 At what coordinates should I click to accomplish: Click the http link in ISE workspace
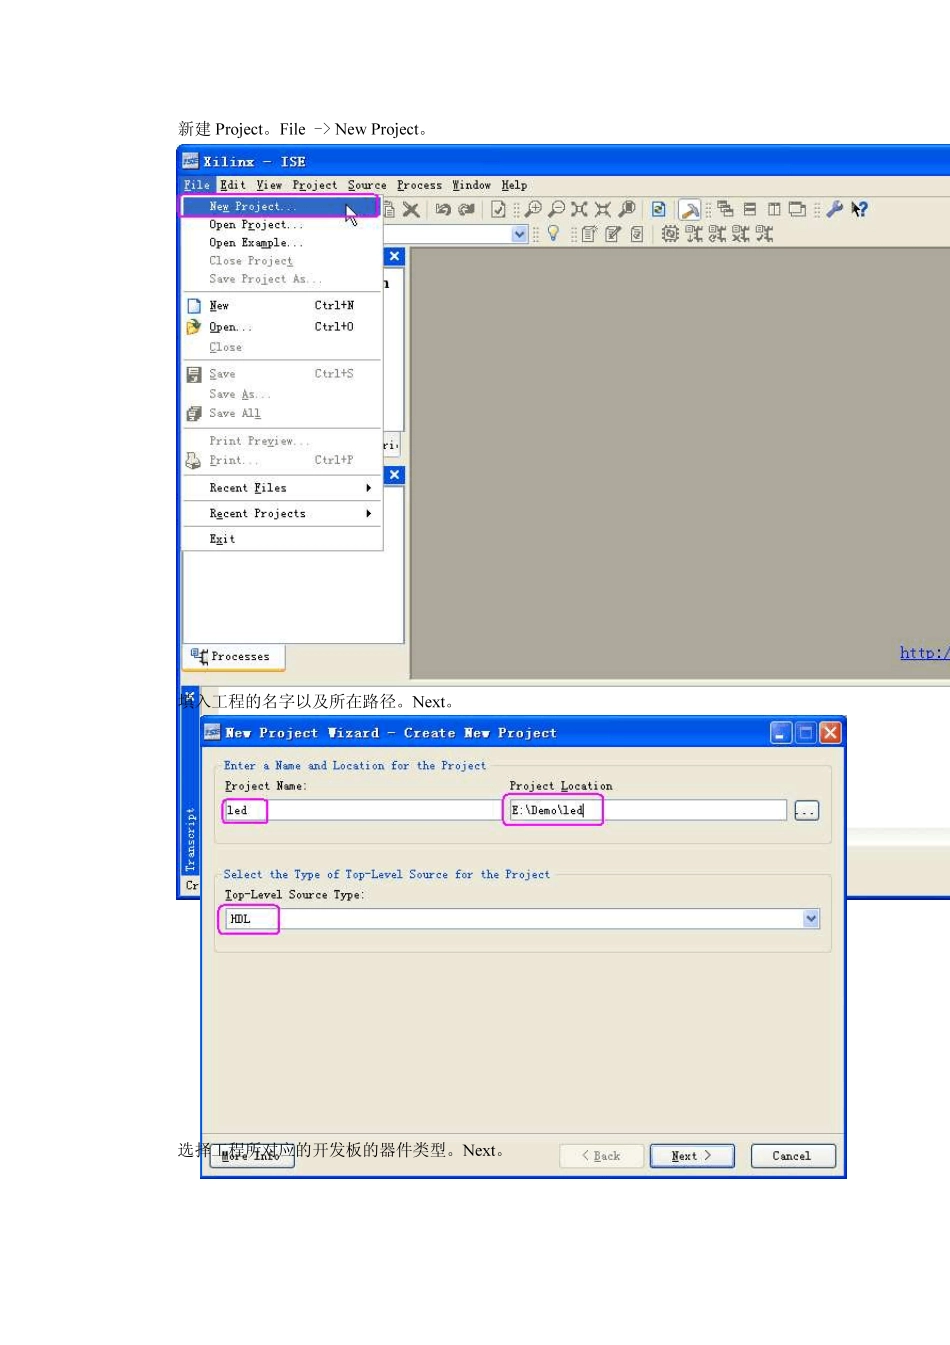(x=924, y=653)
